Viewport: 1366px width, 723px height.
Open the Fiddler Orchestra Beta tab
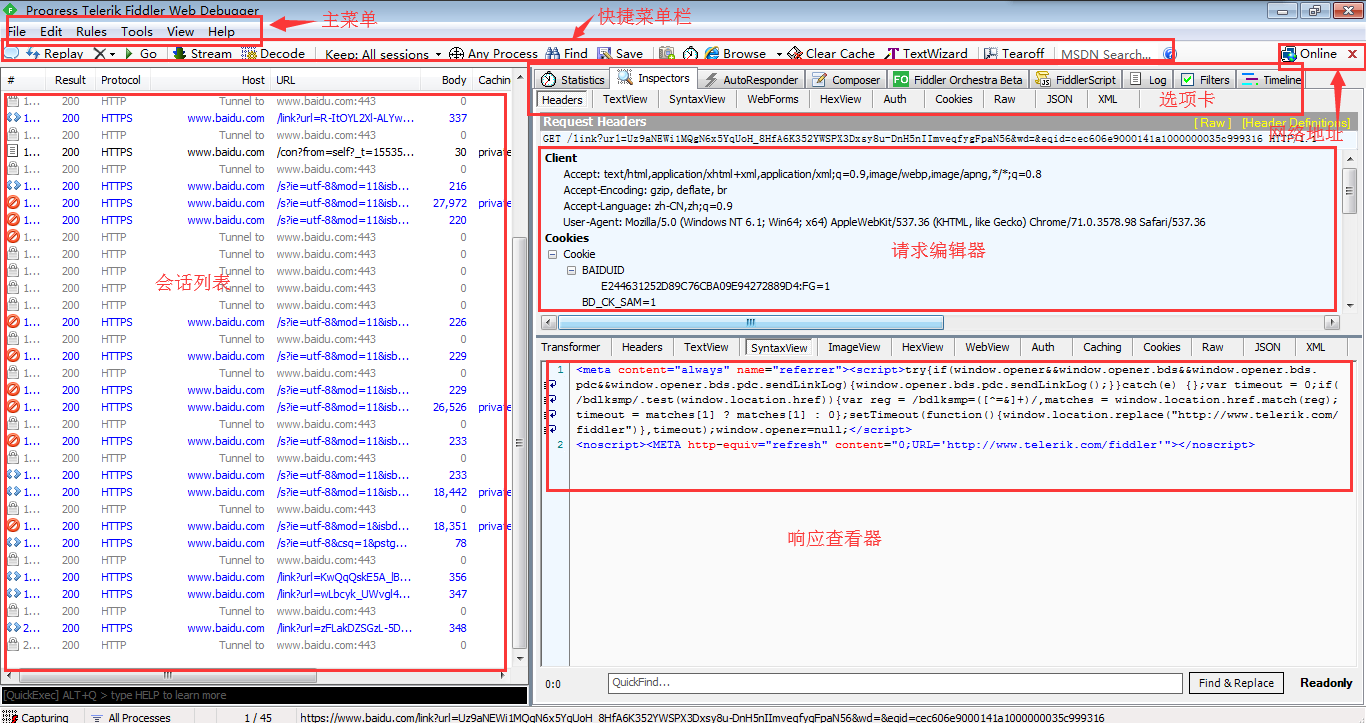click(x=958, y=79)
